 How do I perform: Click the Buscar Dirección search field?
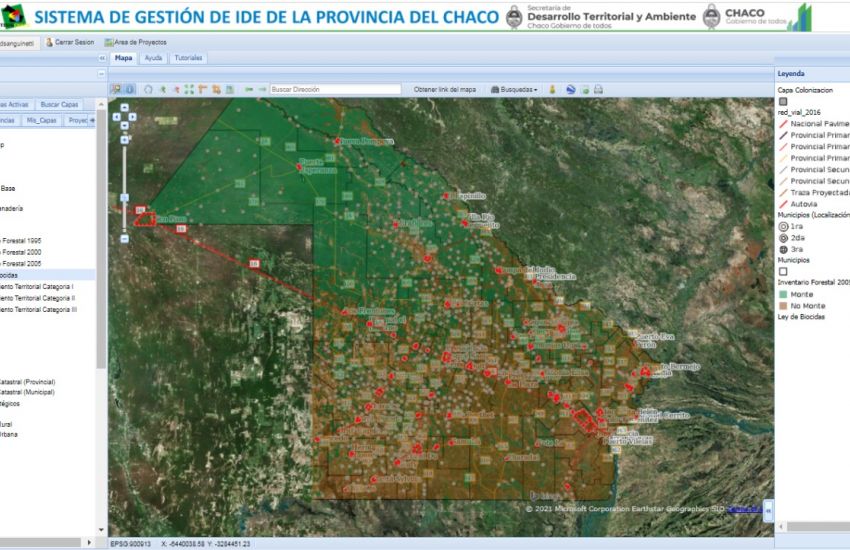[335, 89]
